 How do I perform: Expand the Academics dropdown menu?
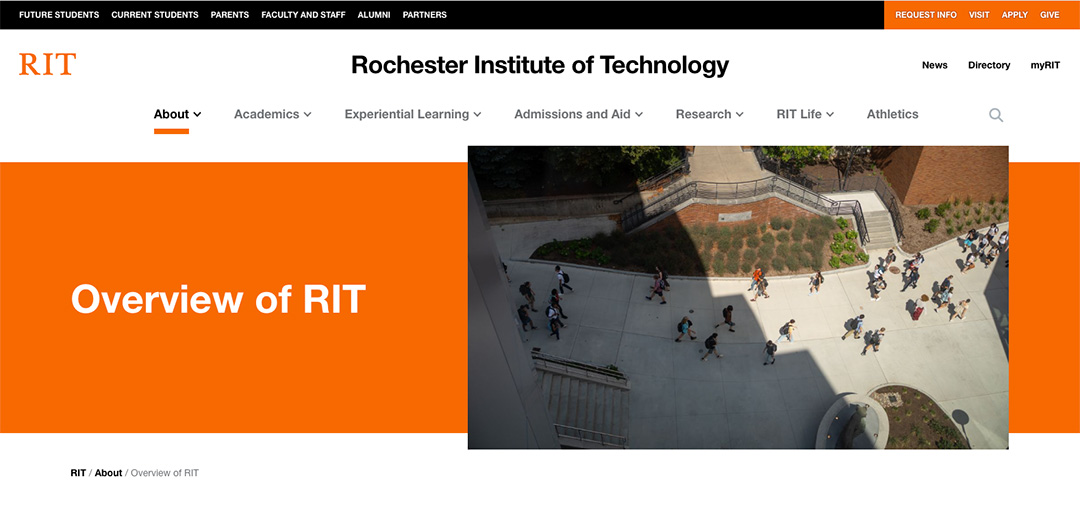coord(272,114)
